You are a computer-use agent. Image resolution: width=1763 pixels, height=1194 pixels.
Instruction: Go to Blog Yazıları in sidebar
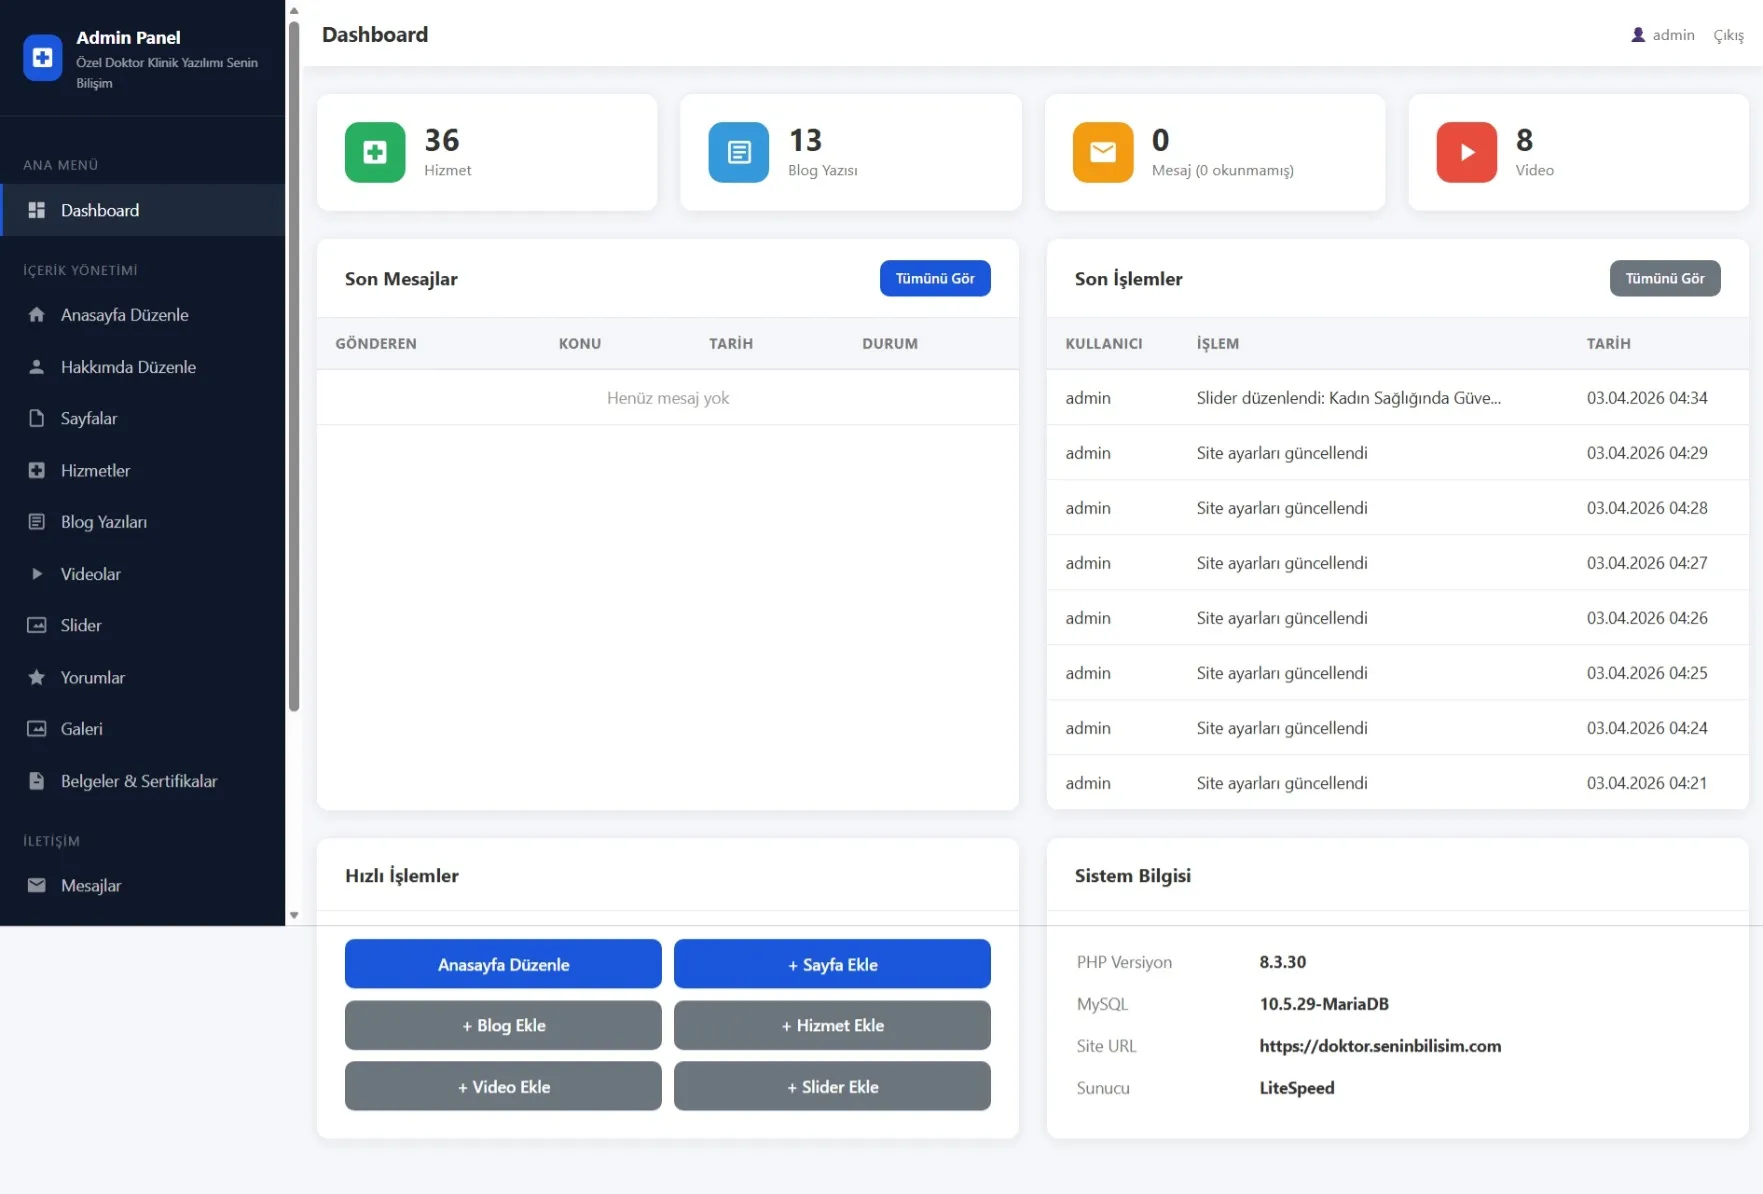[103, 522]
